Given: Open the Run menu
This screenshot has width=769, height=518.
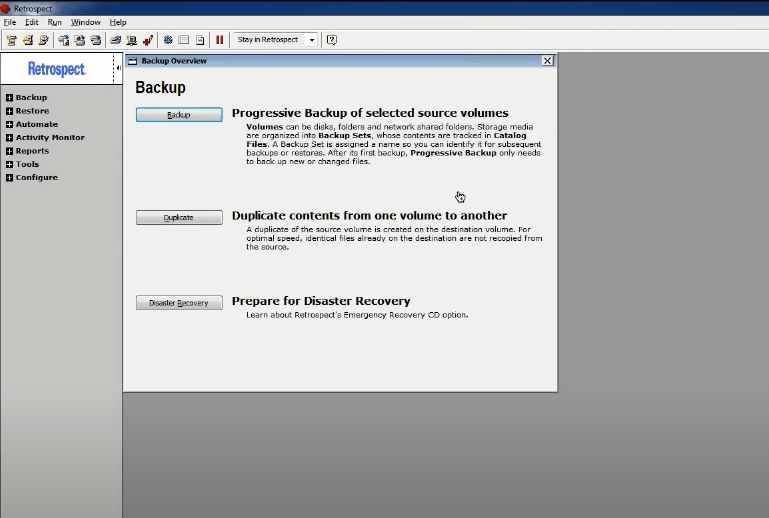Looking at the screenshot, I should point(54,22).
